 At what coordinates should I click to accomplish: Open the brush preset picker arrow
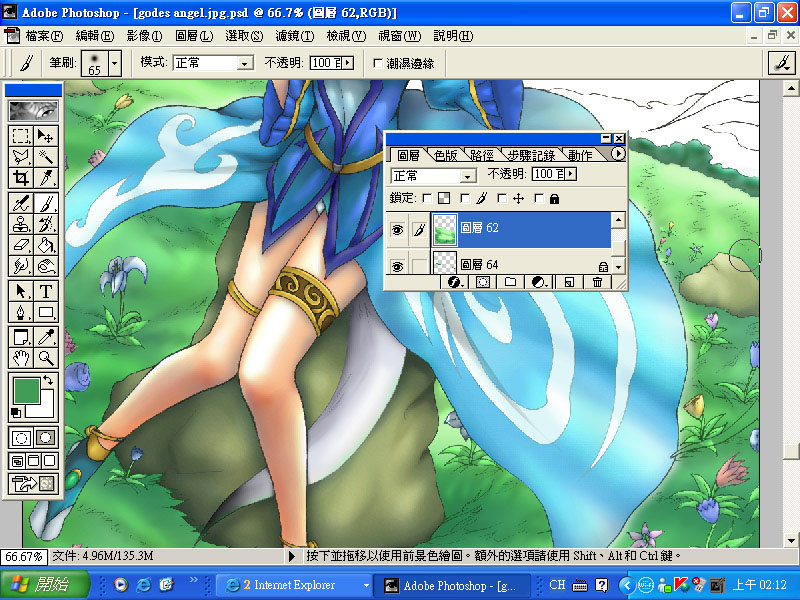(x=115, y=63)
